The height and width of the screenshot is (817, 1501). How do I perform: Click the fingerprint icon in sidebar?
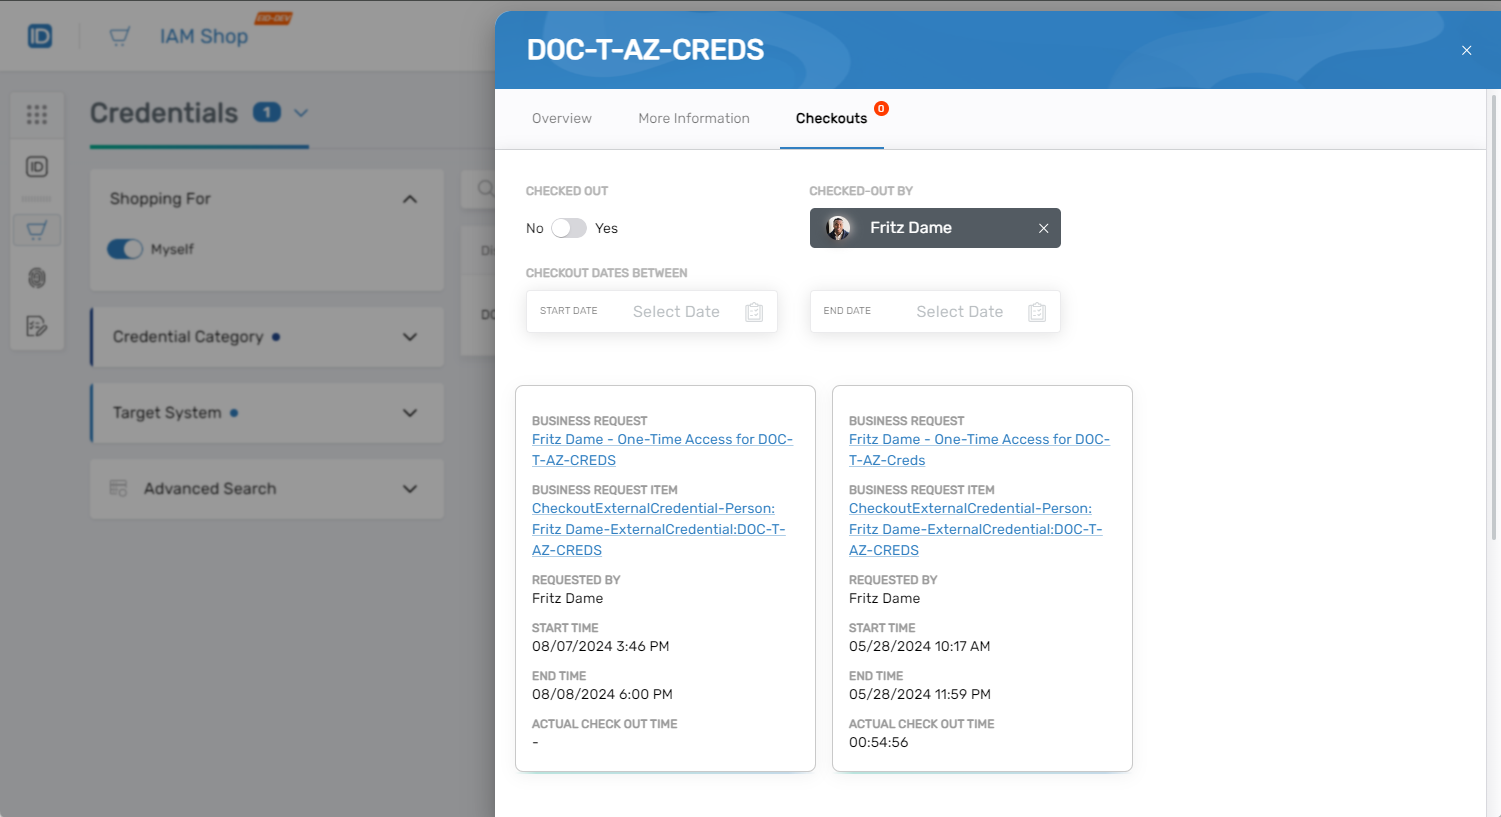[37, 278]
